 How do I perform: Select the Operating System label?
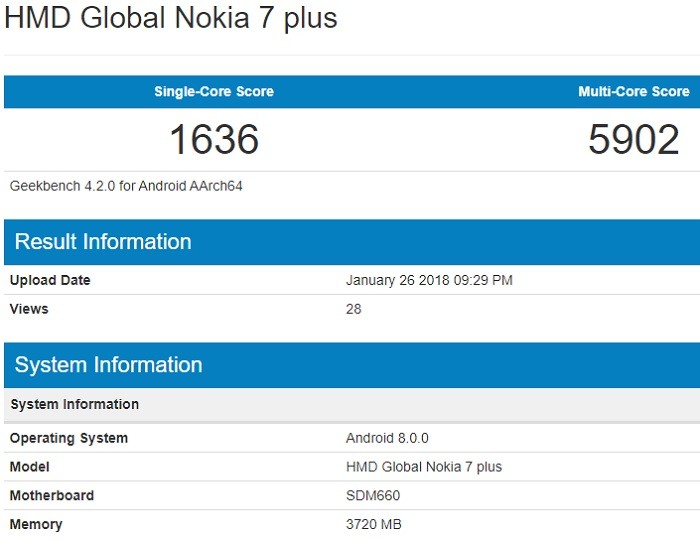(x=69, y=438)
